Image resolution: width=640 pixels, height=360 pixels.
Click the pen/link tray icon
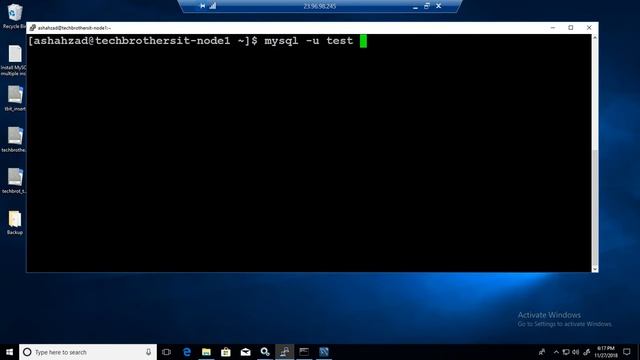pyautogui.click(x=587, y=352)
